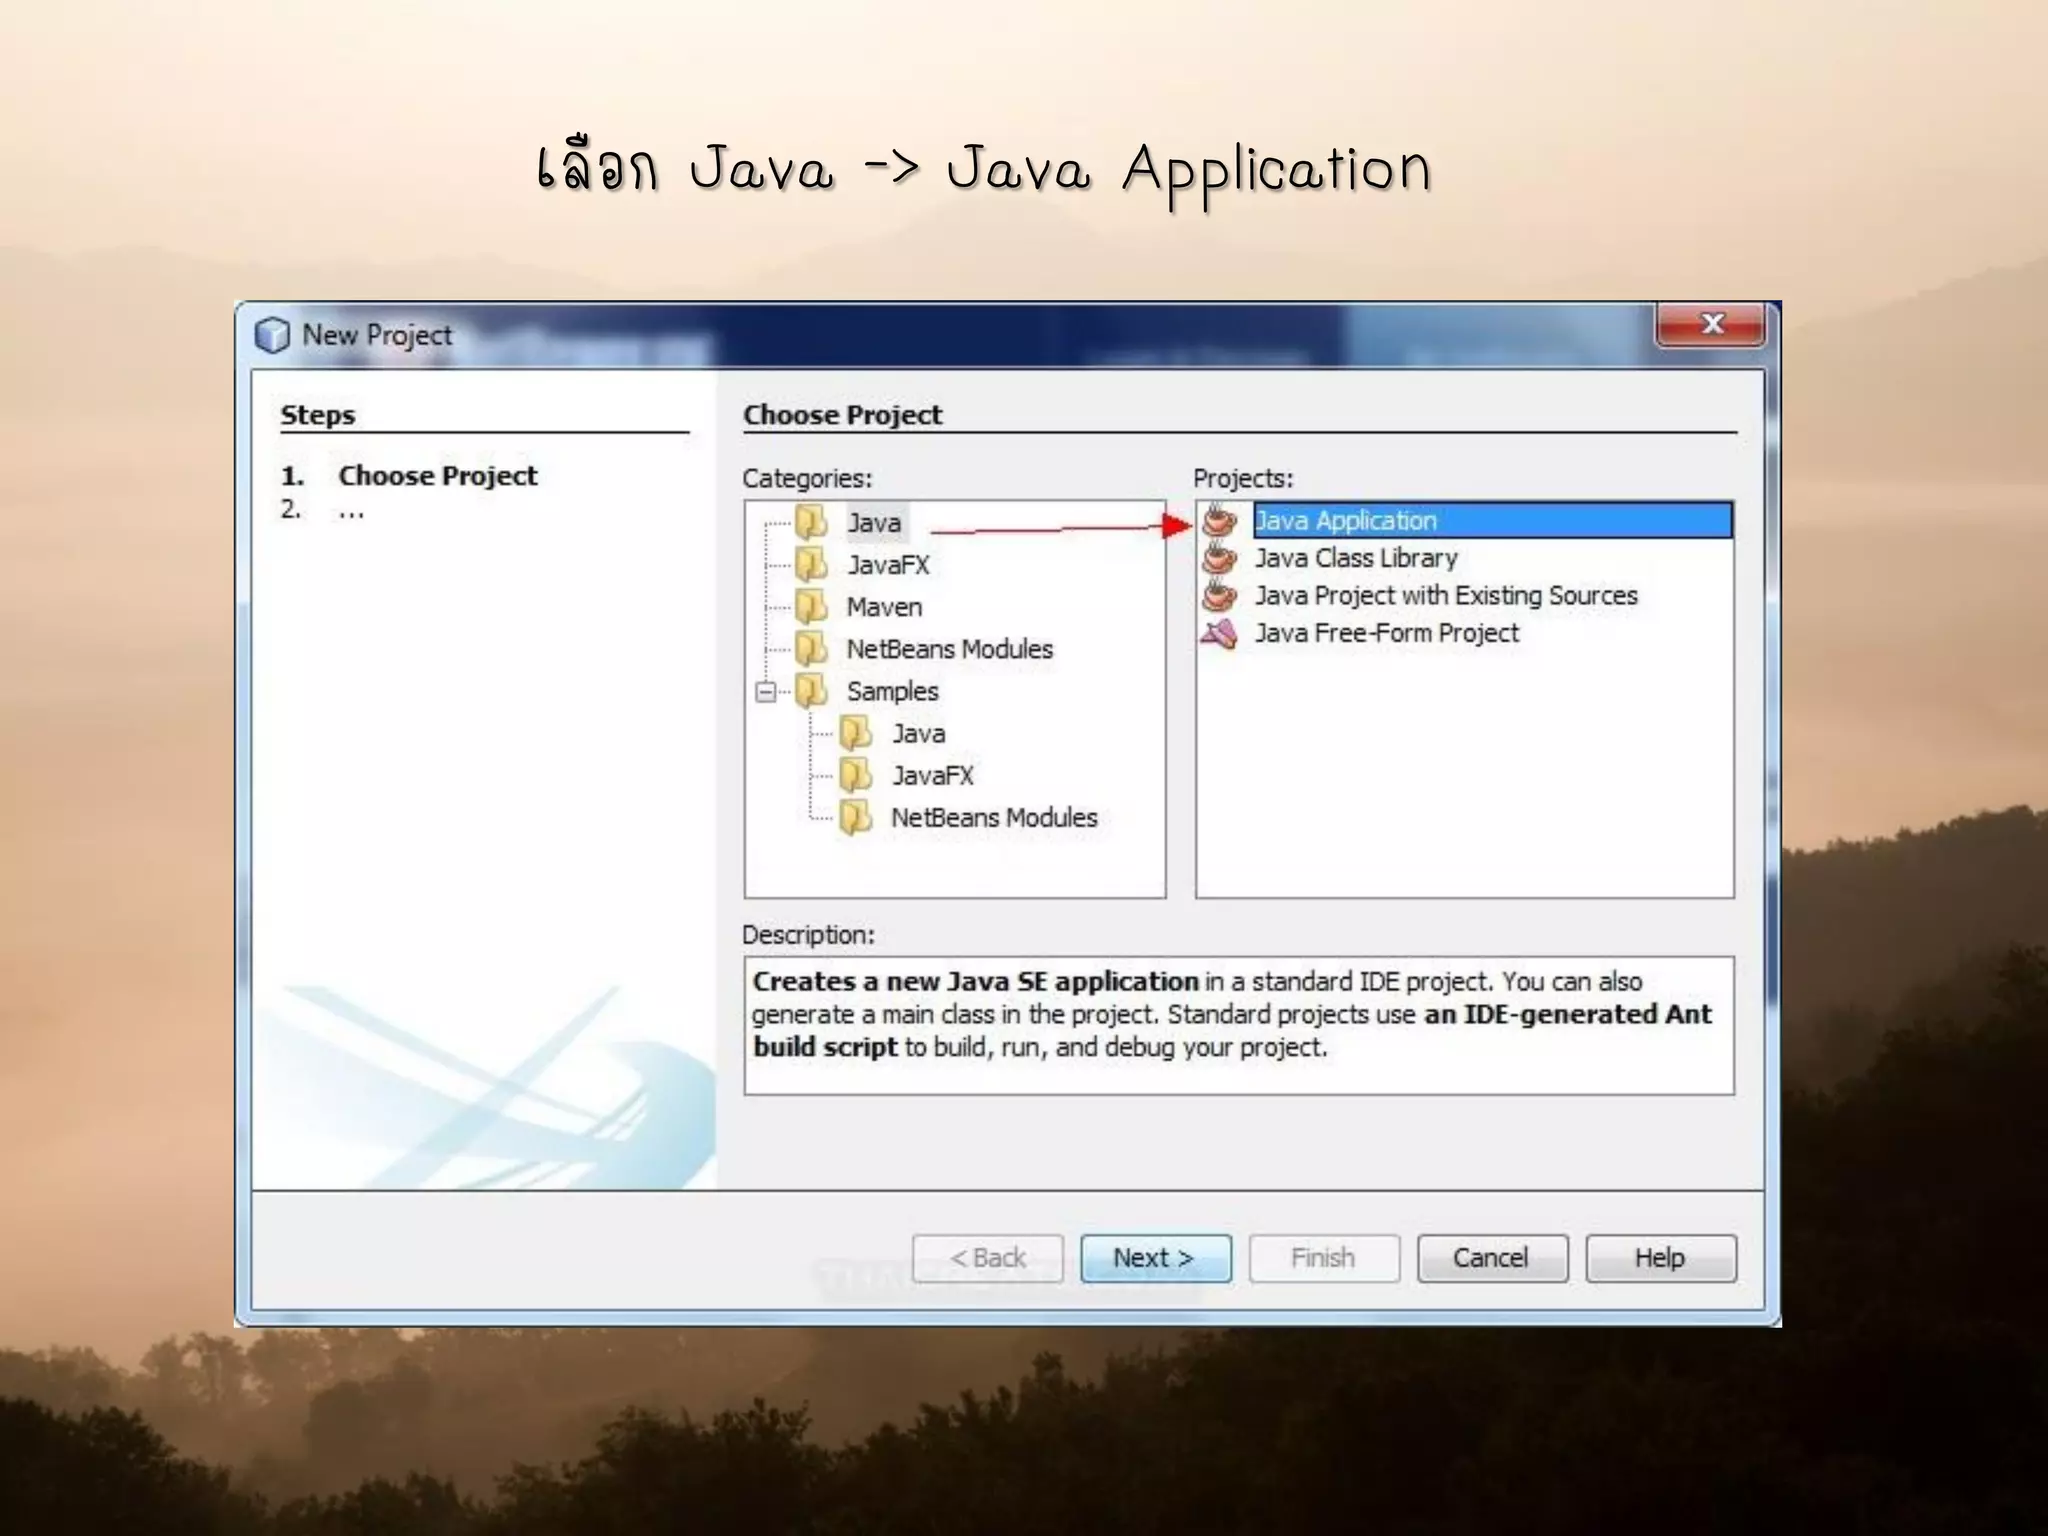Select the Java Class Library project type
2048x1536 pixels.
click(x=1356, y=558)
